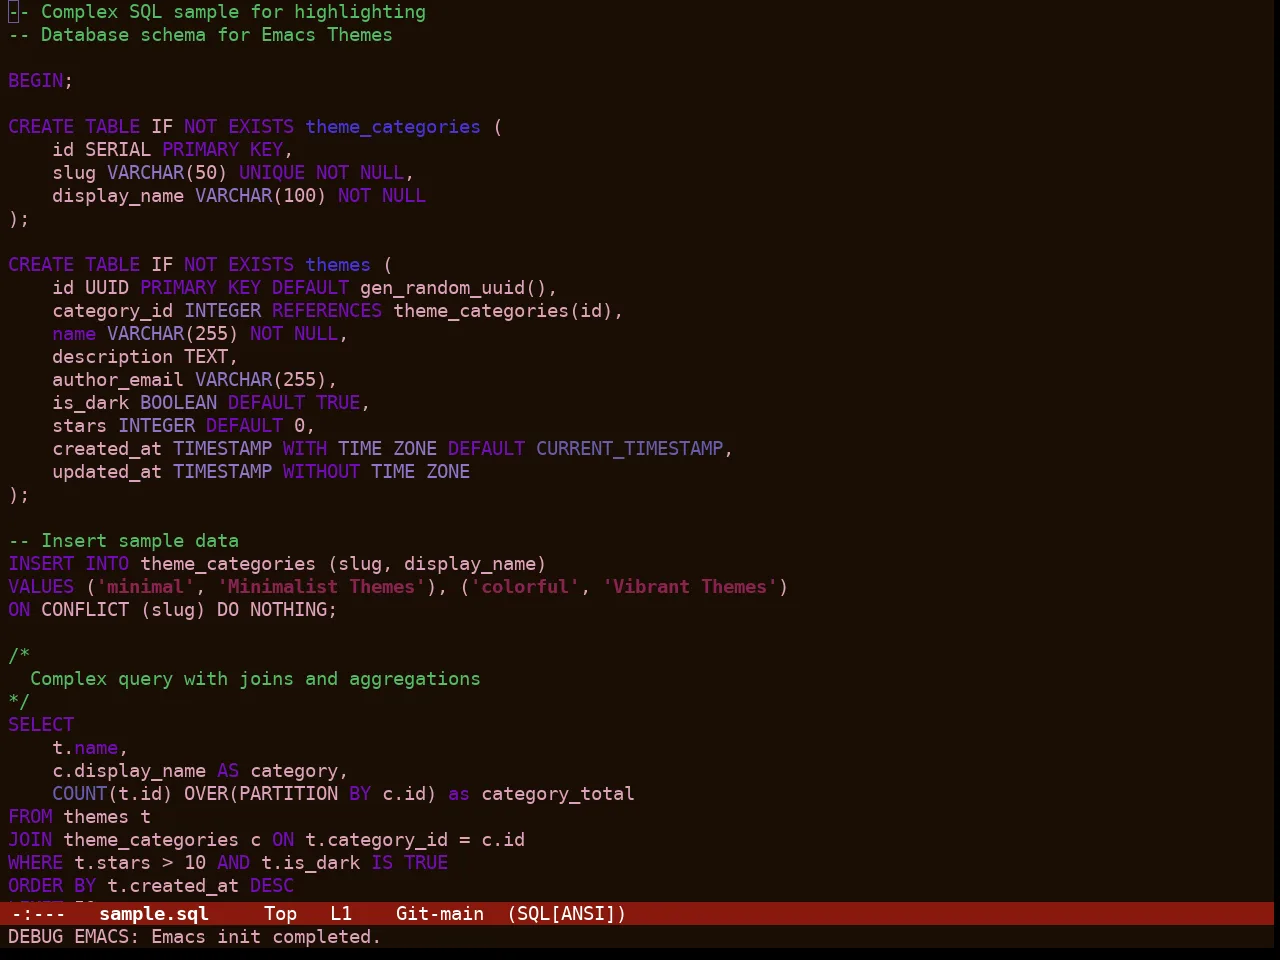Click the -:--- buffer status flags
Viewport: 1280px width, 960px height.
(38, 913)
